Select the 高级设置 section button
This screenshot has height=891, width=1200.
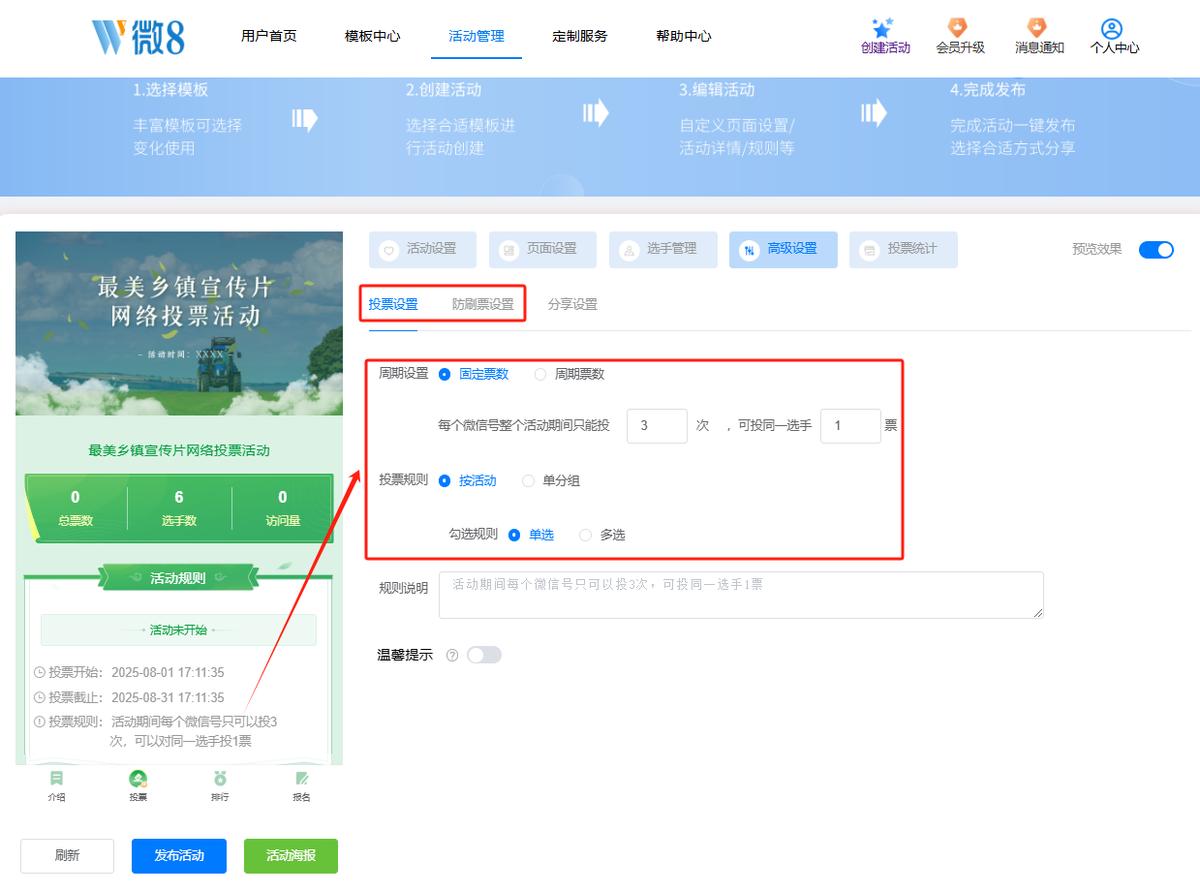click(783, 249)
